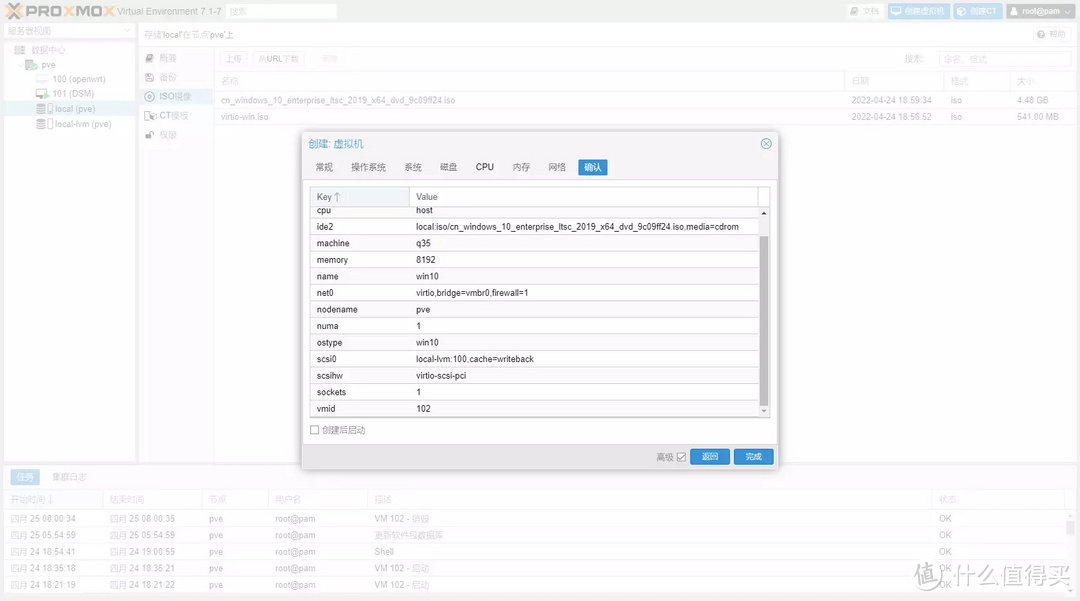Viewport: 1080px width, 601px height.
Task: Select the 确认 wizard tab
Action: (x=592, y=167)
